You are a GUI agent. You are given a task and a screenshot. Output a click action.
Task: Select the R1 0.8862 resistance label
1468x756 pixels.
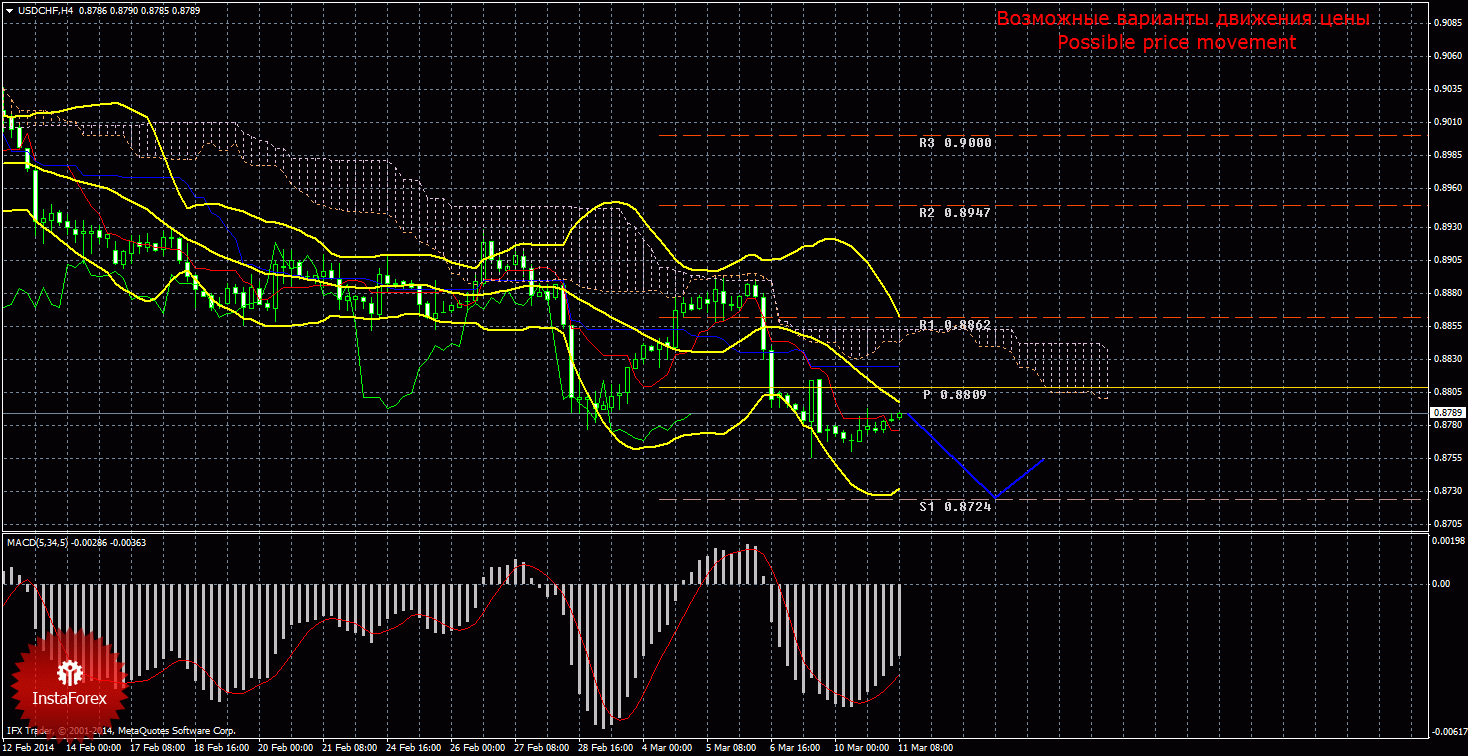tap(955, 325)
